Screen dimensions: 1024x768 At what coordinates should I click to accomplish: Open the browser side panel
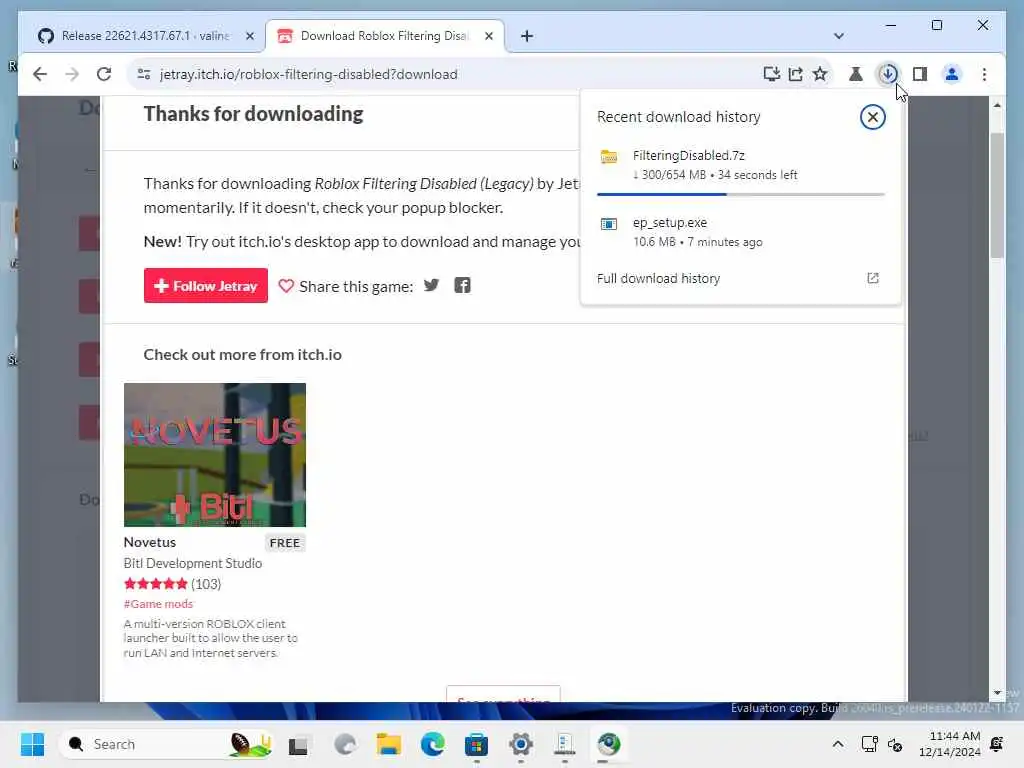coord(920,74)
